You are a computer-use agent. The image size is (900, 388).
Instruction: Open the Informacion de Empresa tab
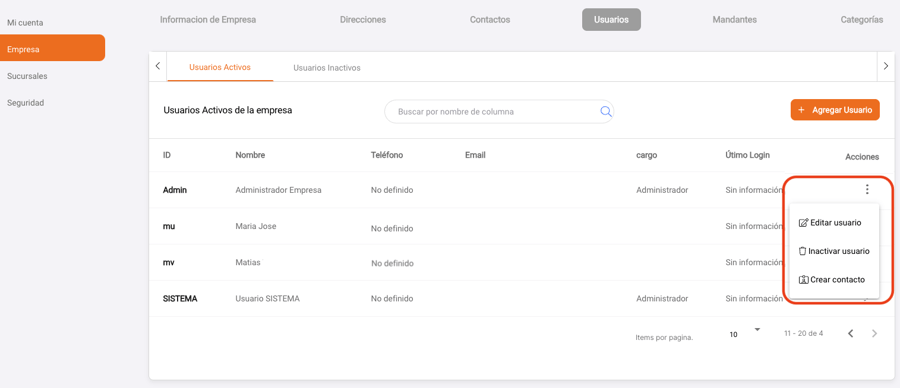(x=208, y=20)
